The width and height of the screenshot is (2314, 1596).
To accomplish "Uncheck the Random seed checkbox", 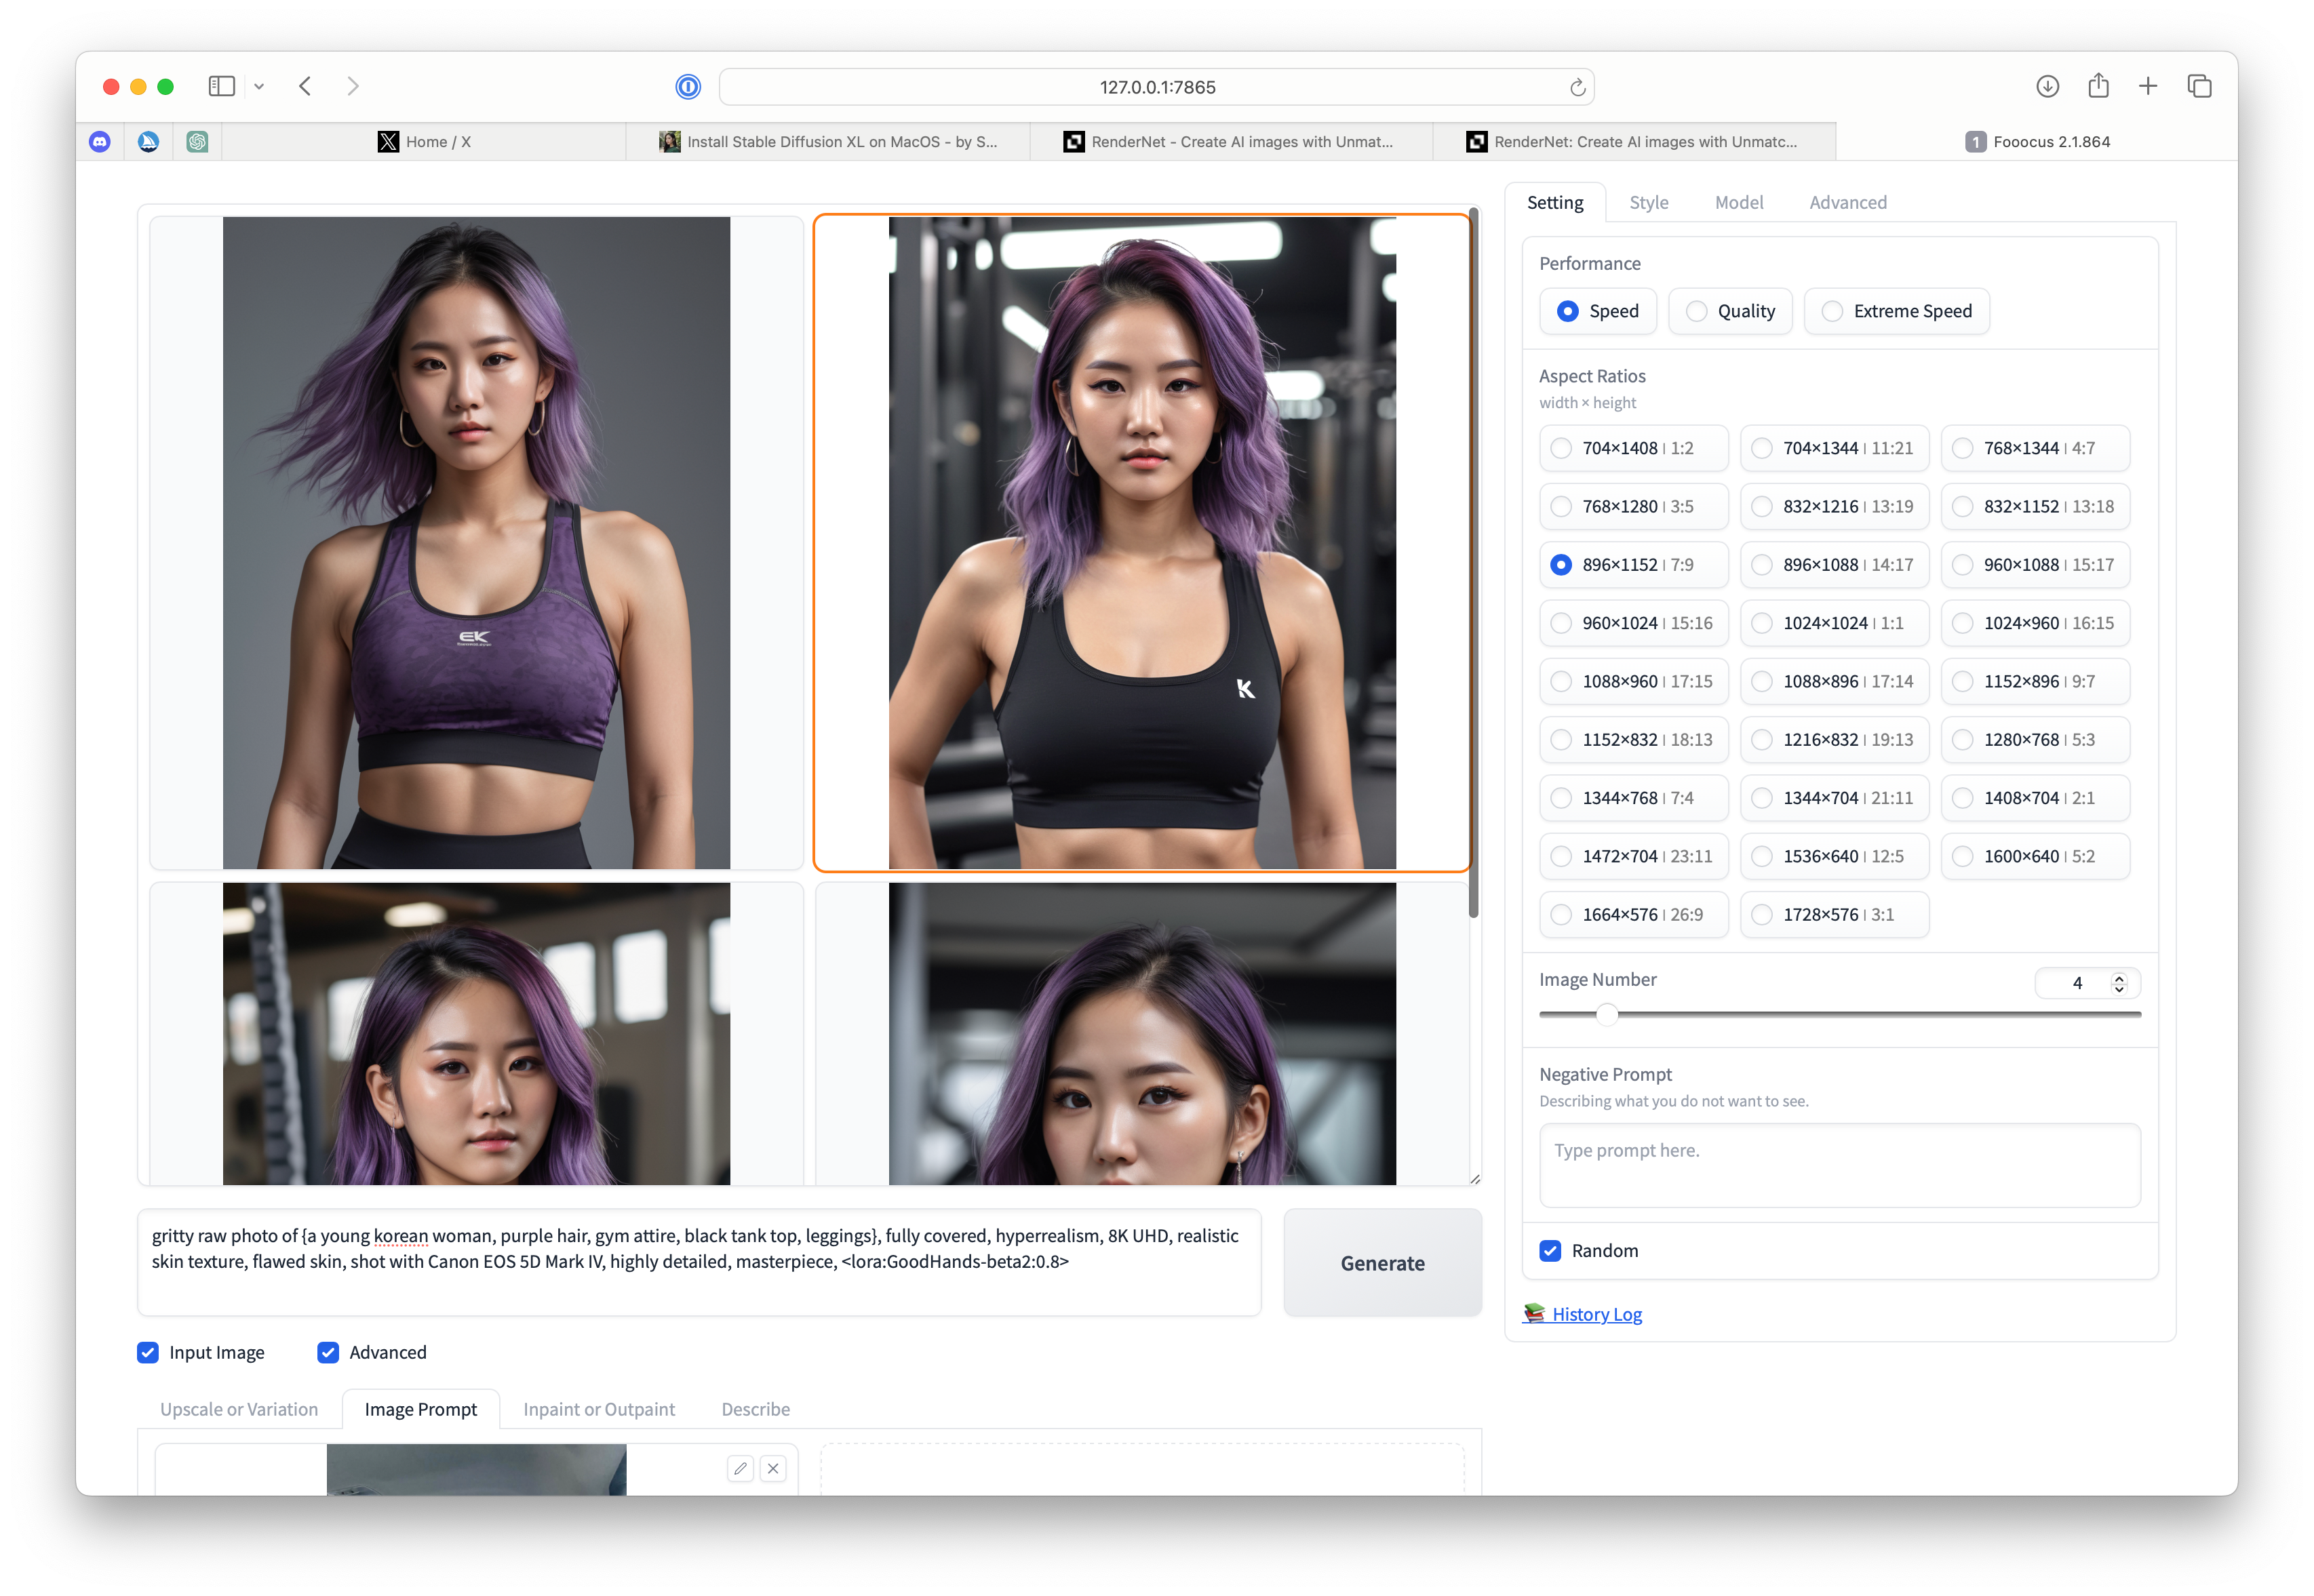I will tap(1550, 1251).
